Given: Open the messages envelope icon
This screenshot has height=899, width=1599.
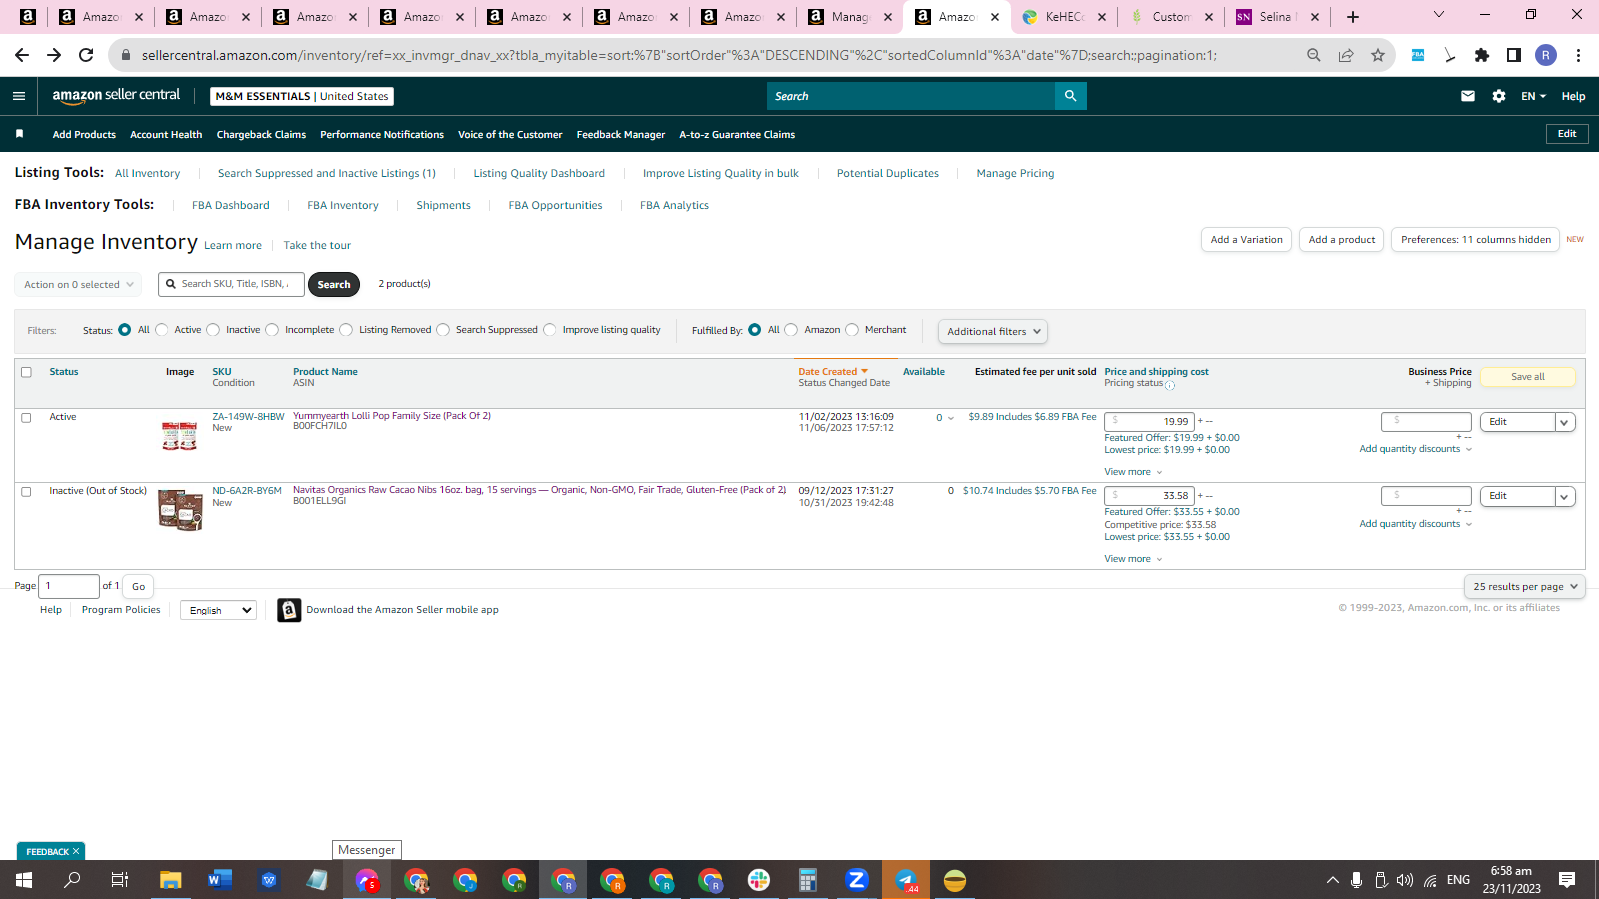Looking at the screenshot, I should pos(1468,96).
